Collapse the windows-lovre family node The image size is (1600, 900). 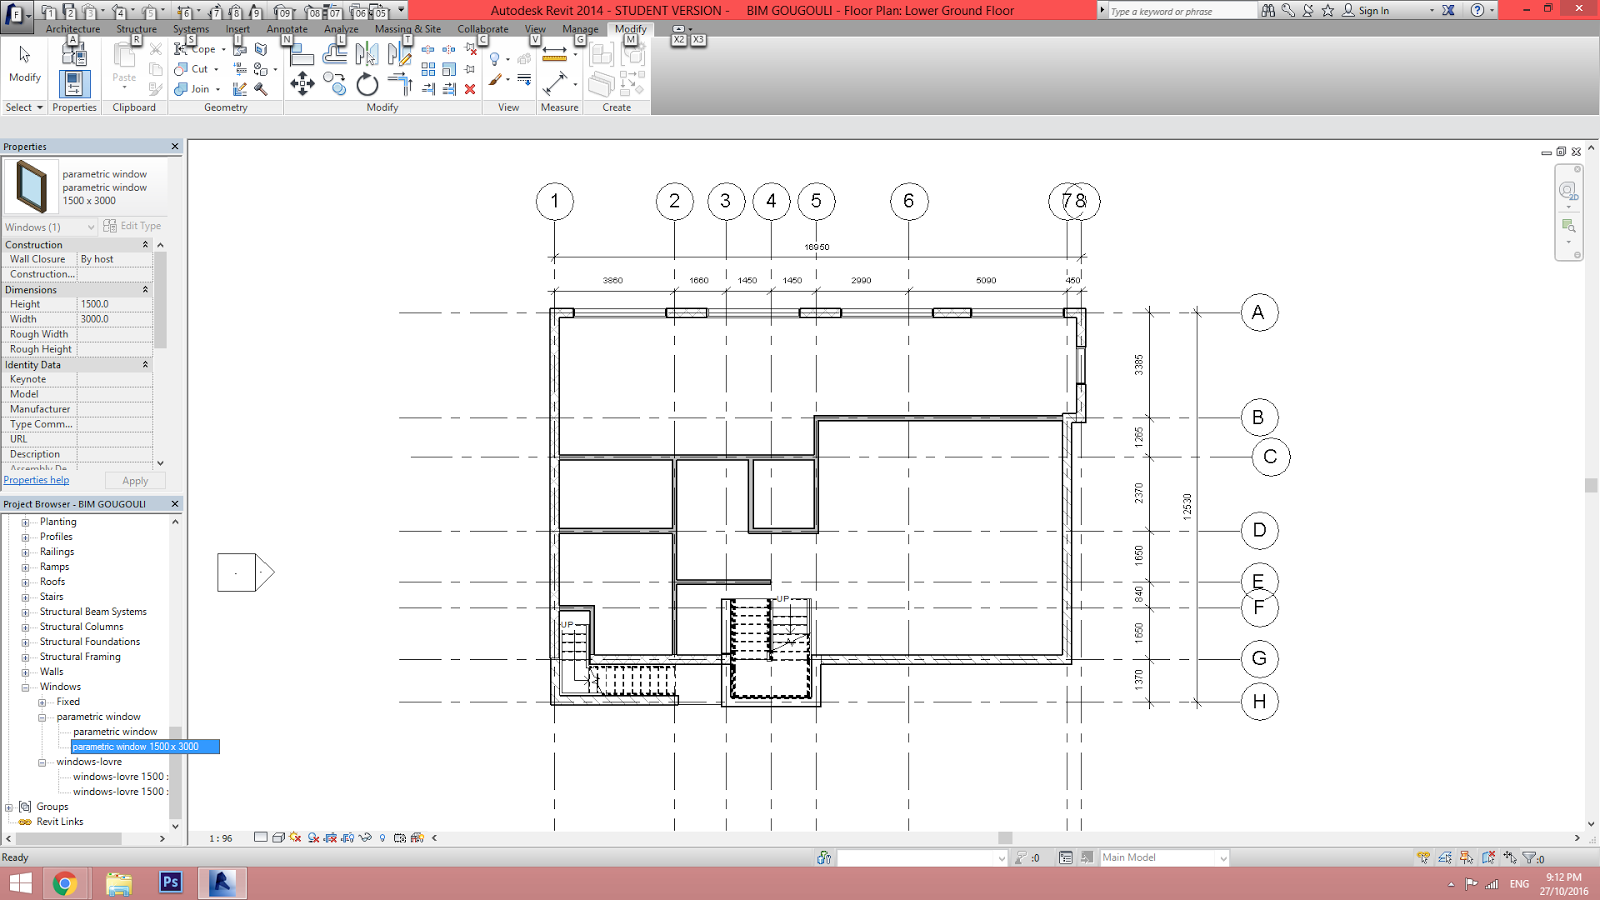tap(42, 762)
